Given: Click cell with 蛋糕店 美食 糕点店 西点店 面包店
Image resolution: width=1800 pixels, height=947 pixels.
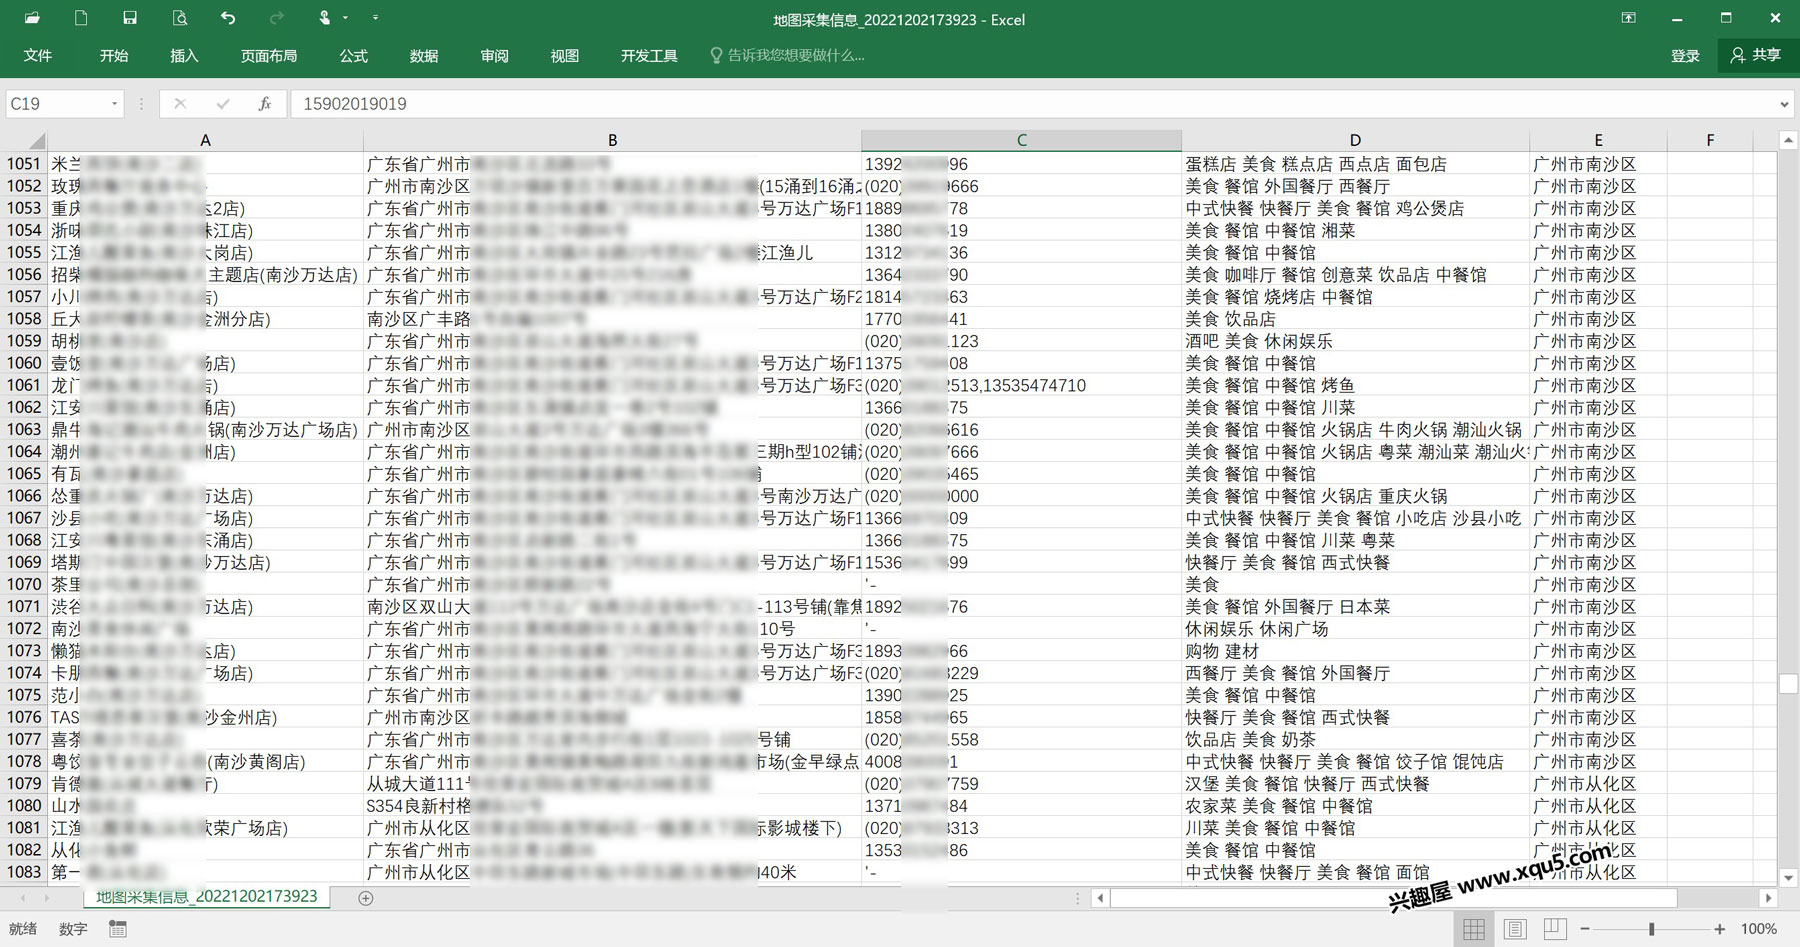Looking at the screenshot, I should (1355, 164).
